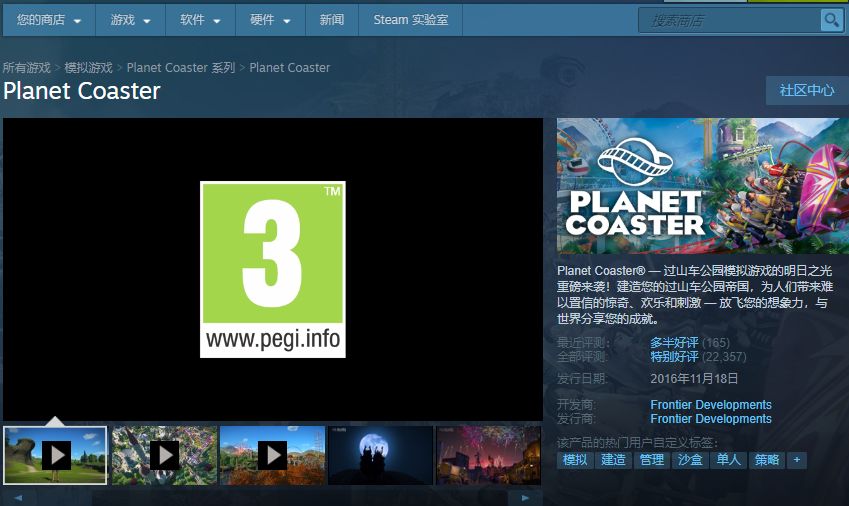Select the first video thumbnail with statue
Image resolution: width=849 pixels, height=506 pixels.
55,455
